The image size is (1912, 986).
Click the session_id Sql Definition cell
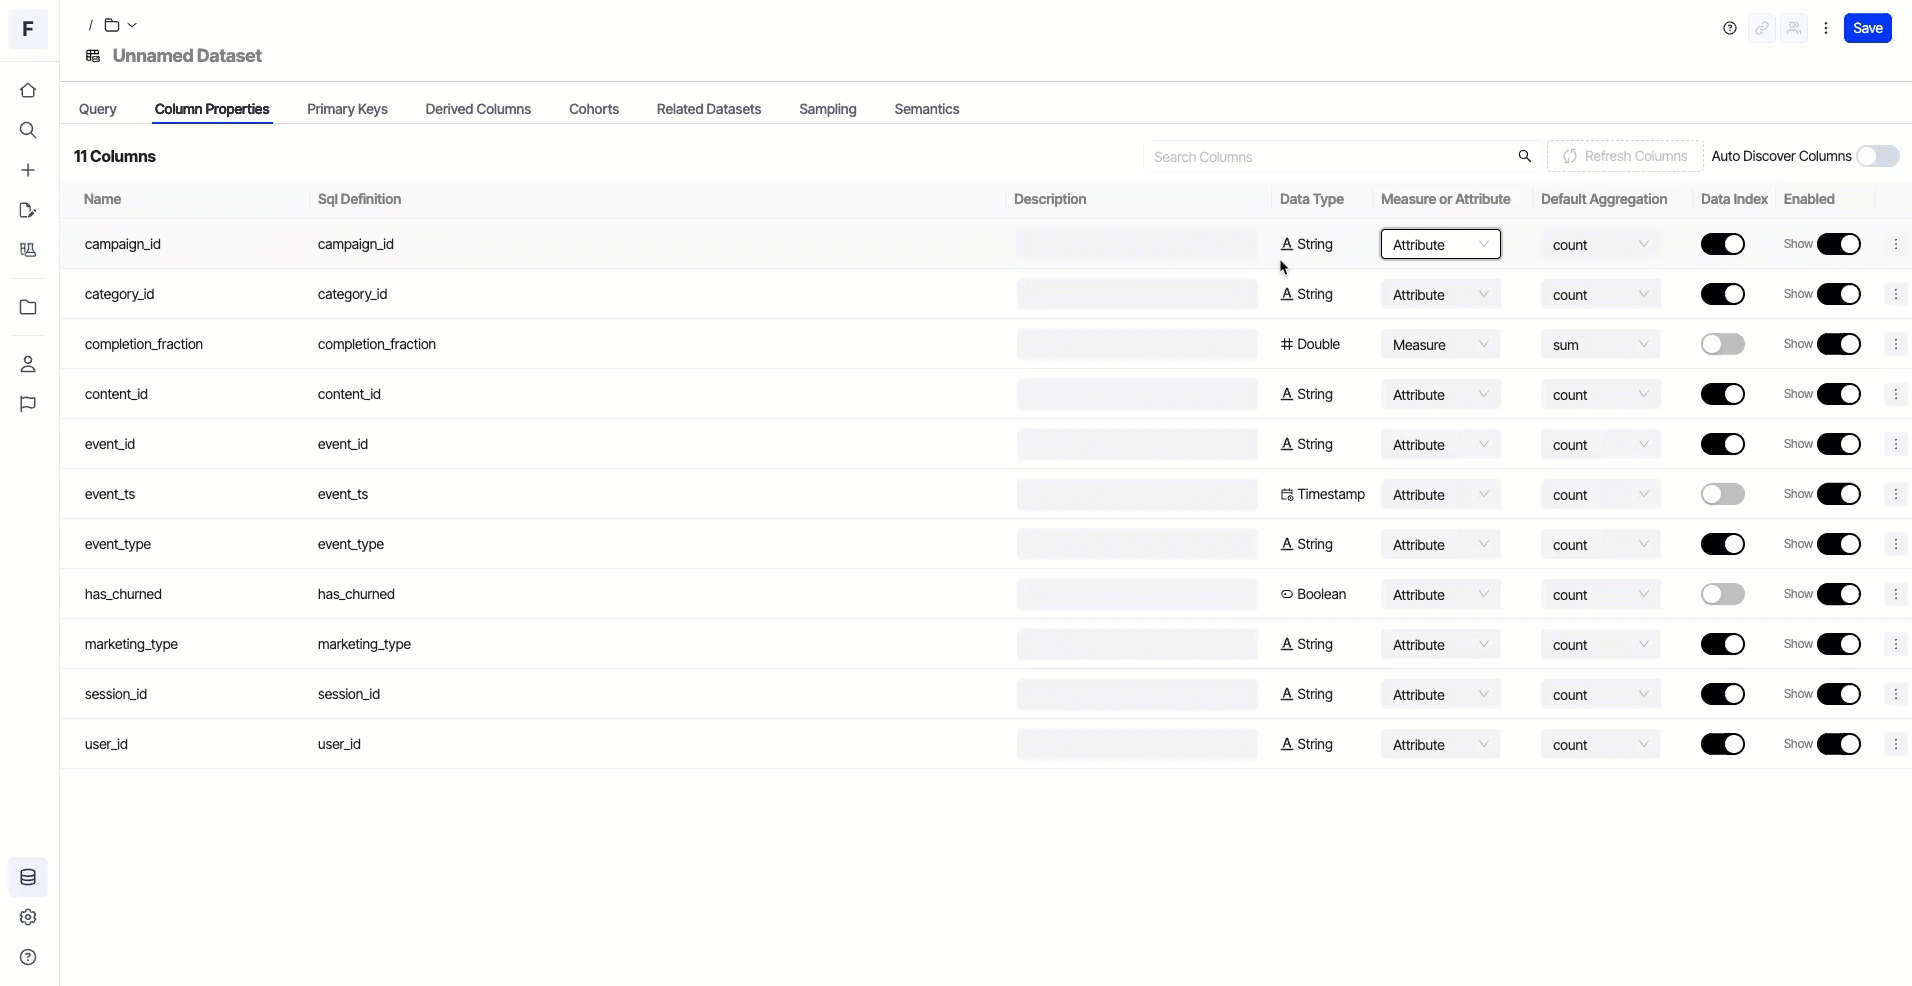349,694
